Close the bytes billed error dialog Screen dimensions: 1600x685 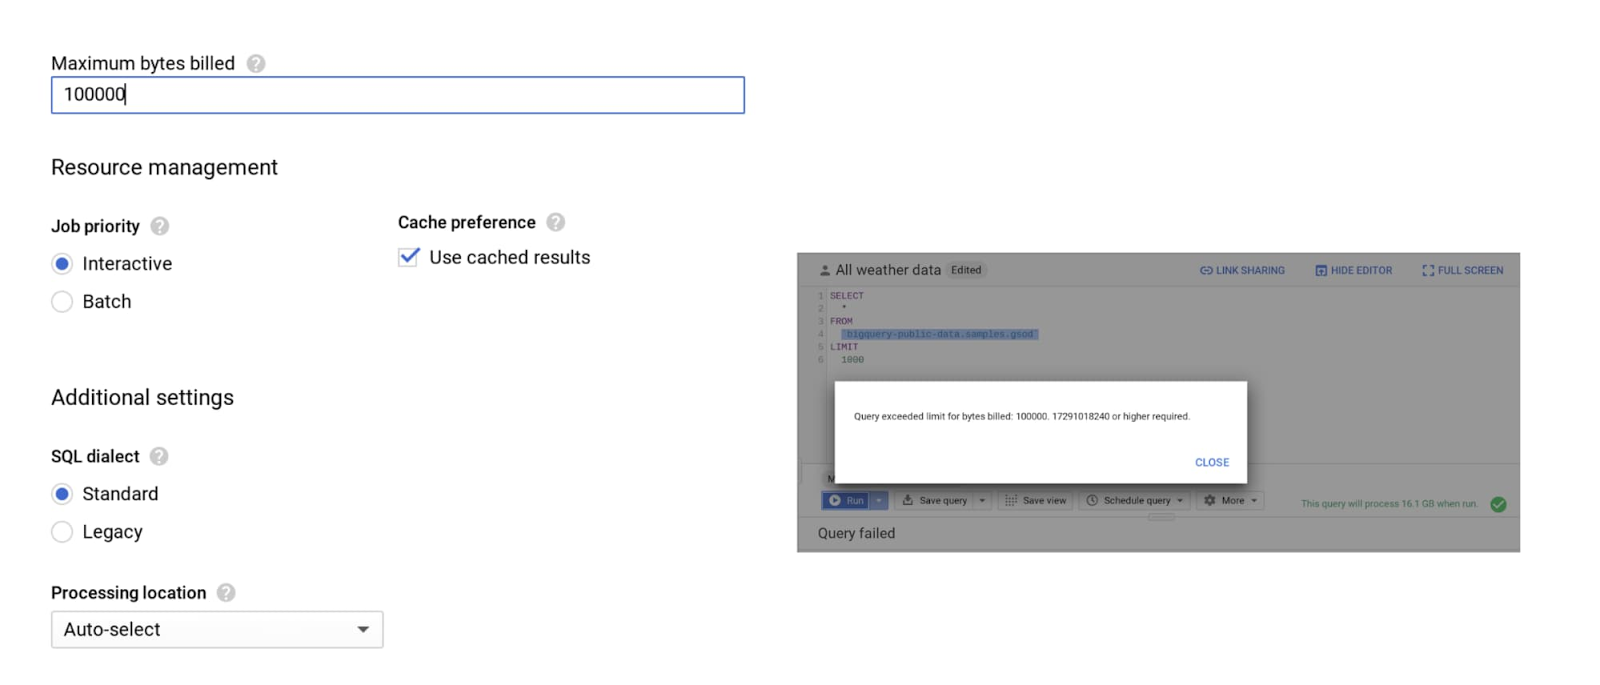(x=1211, y=463)
